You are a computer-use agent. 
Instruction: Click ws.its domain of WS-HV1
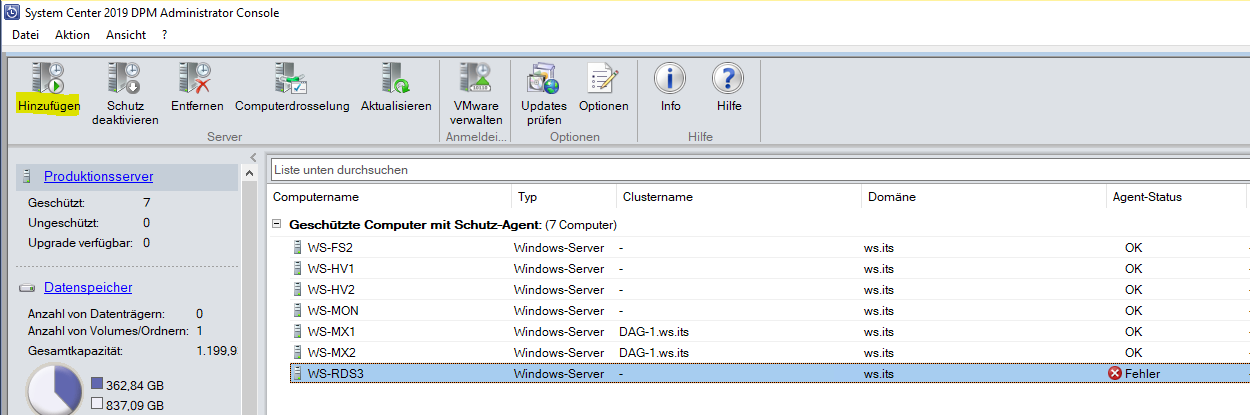click(880, 268)
